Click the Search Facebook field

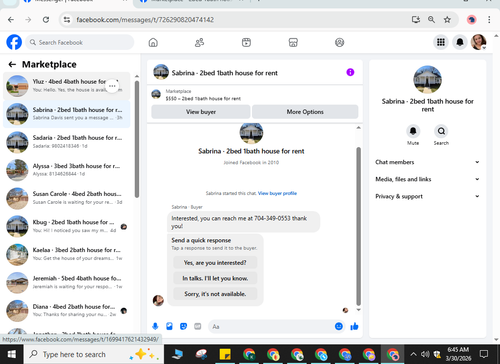[79, 42]
